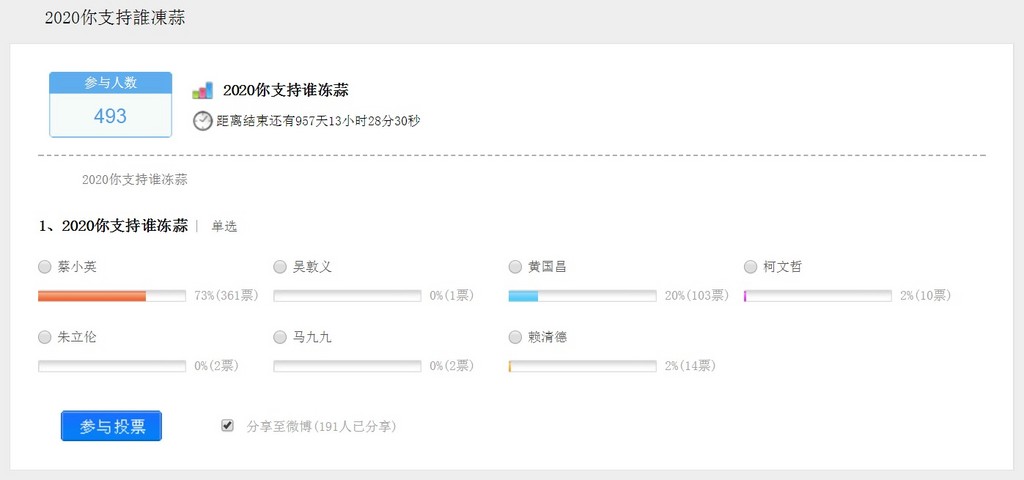Select the 蔡小英 radio option
The width and height of the screenshot is (1024, 480).
44,267
